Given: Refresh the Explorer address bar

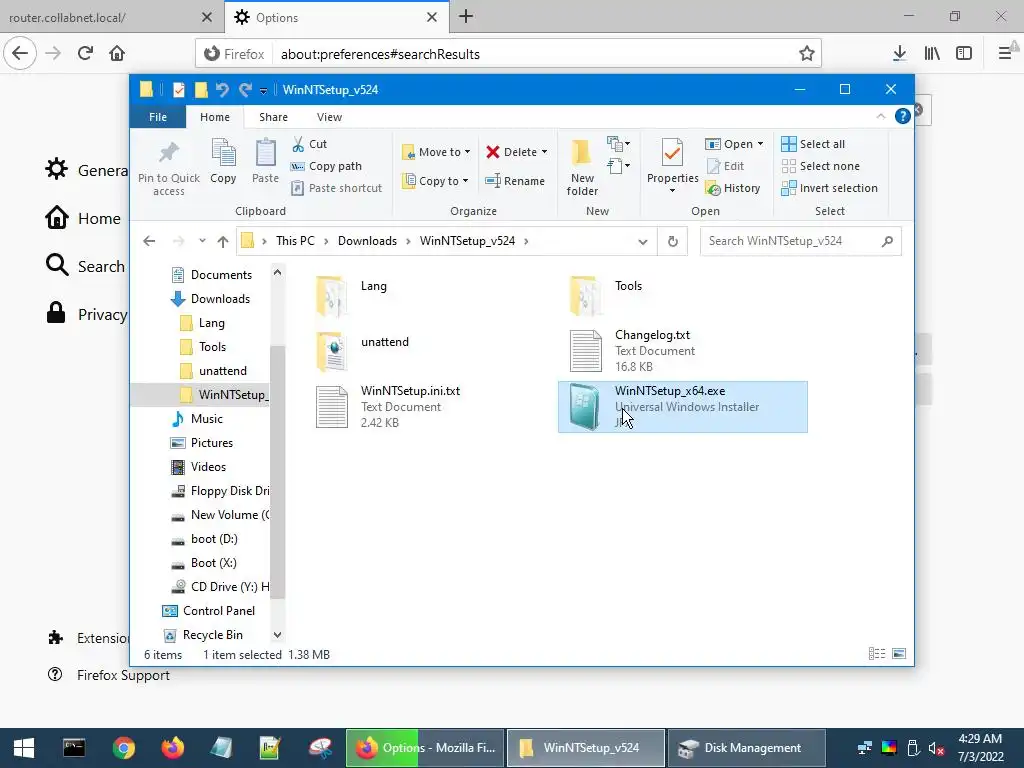Looking at the screenshot, I should (x=673, y=241).
